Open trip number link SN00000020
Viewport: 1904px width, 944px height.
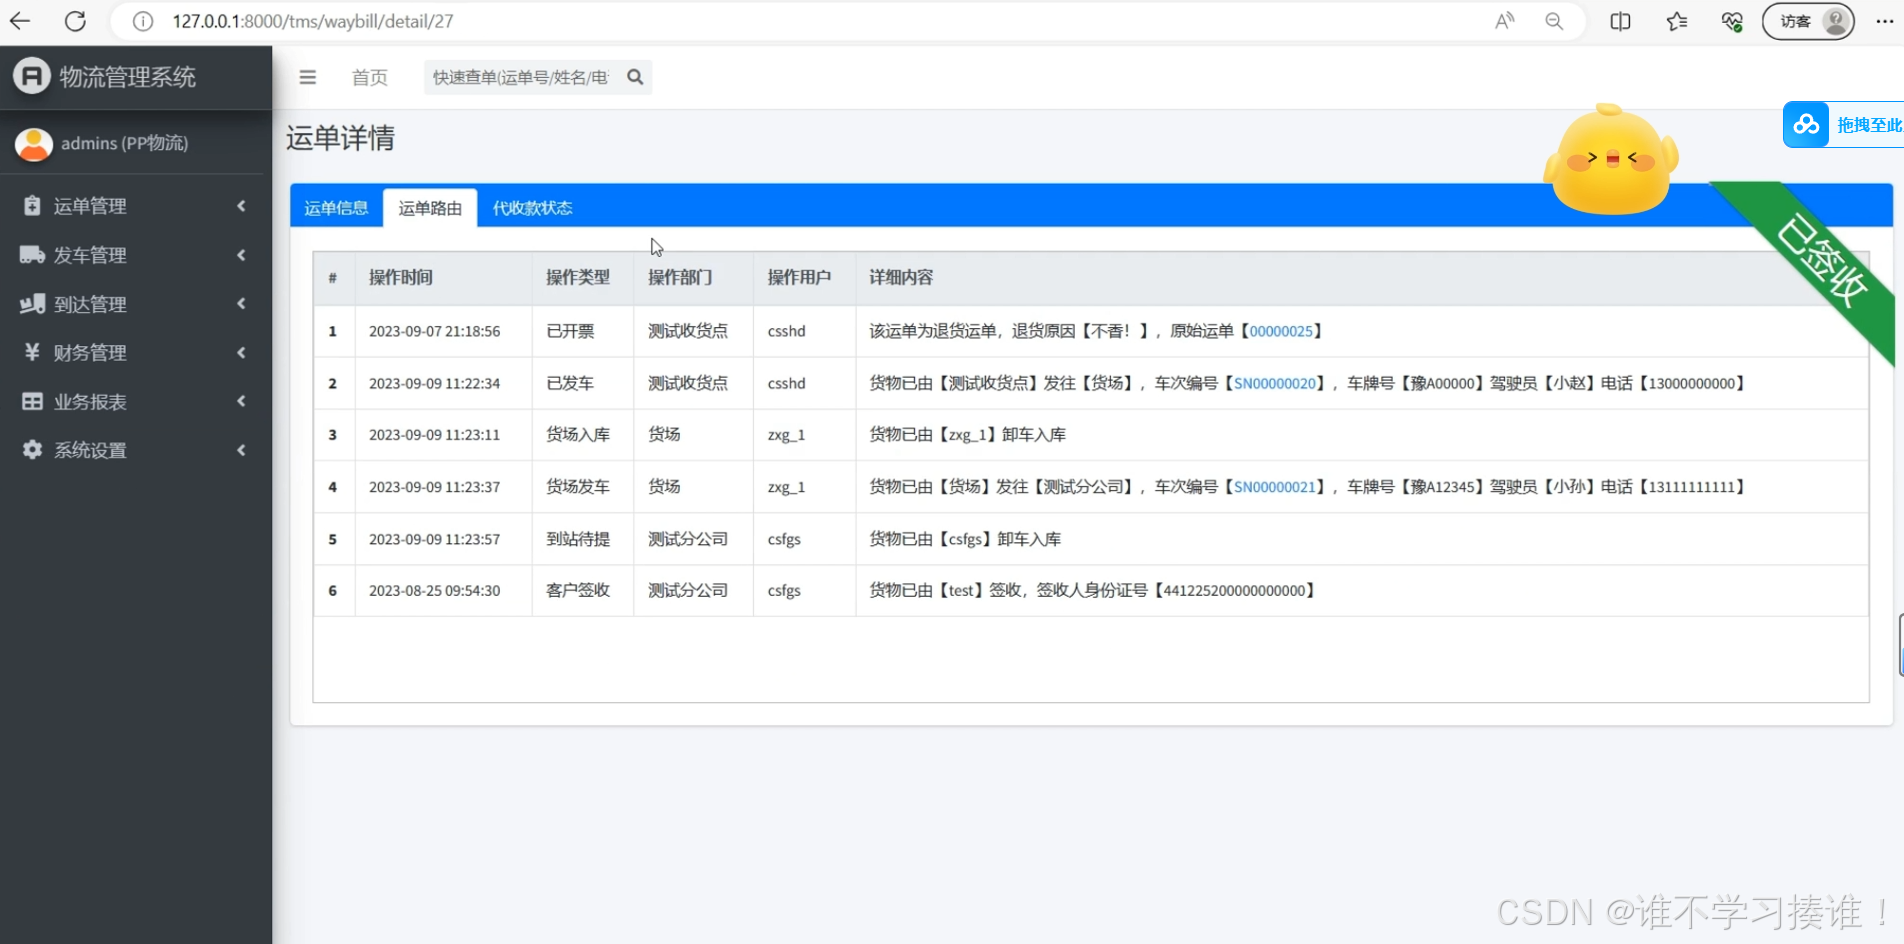pos(1275,383)
